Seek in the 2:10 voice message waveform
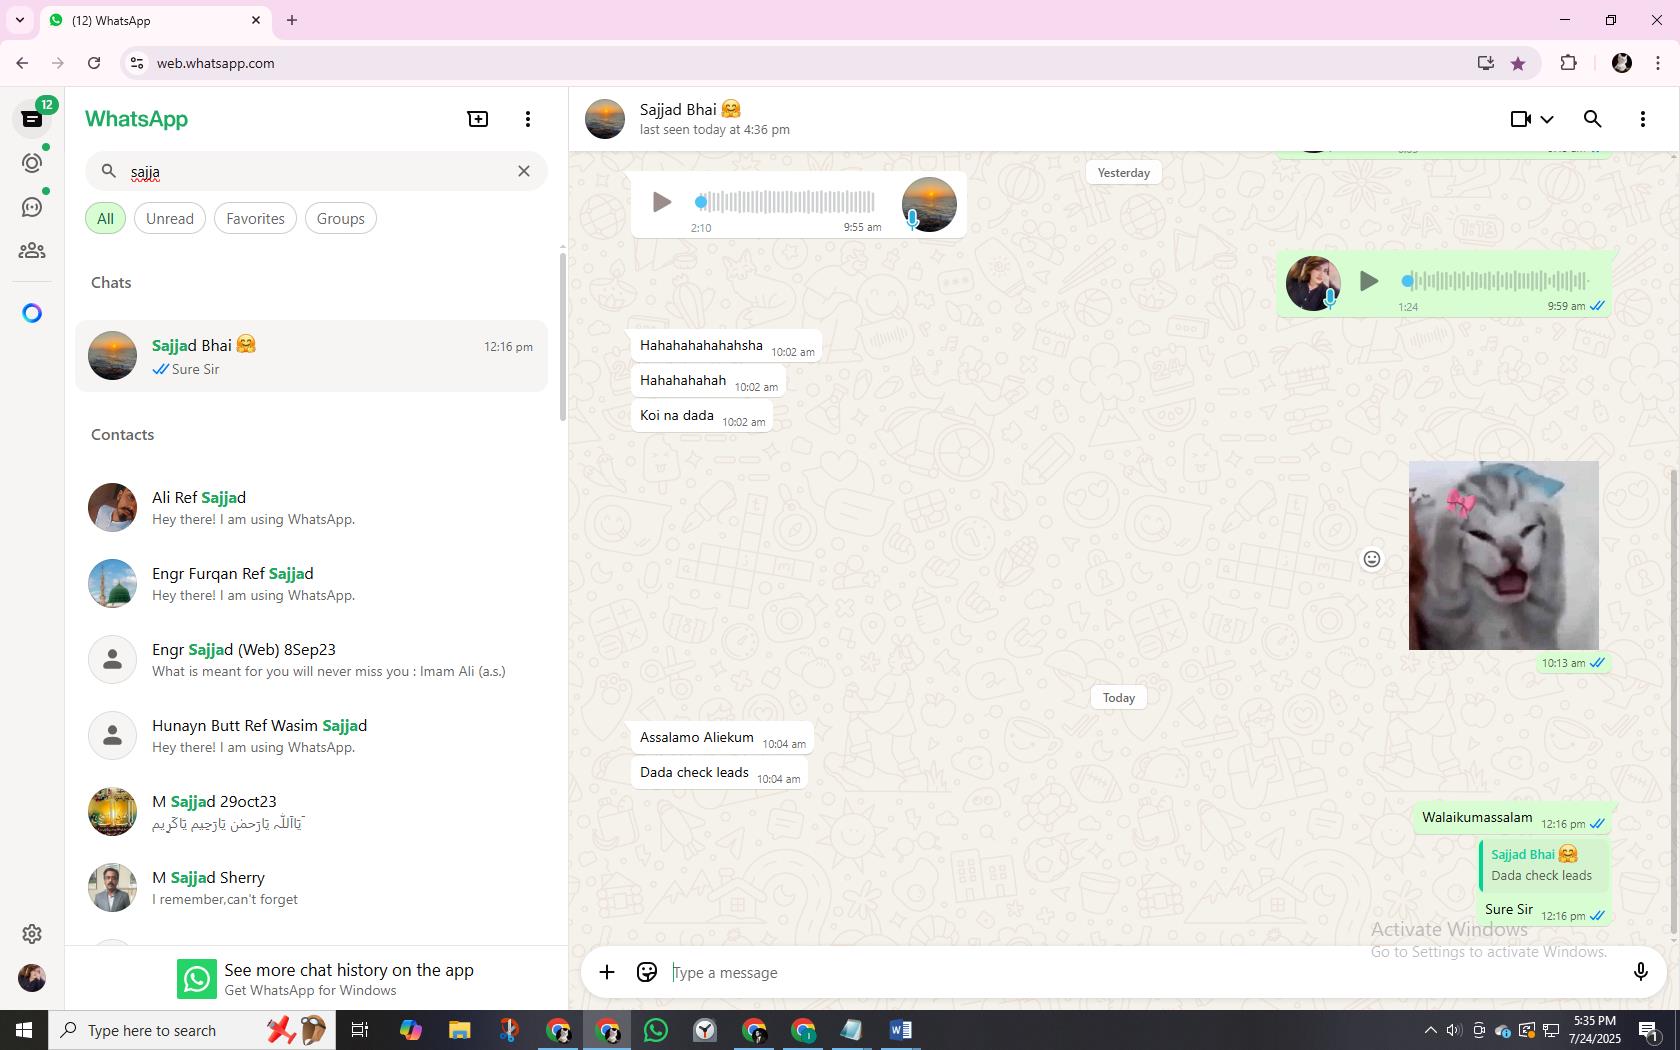Screen dimensions: 1680x1050 click(x=786, y=202)
